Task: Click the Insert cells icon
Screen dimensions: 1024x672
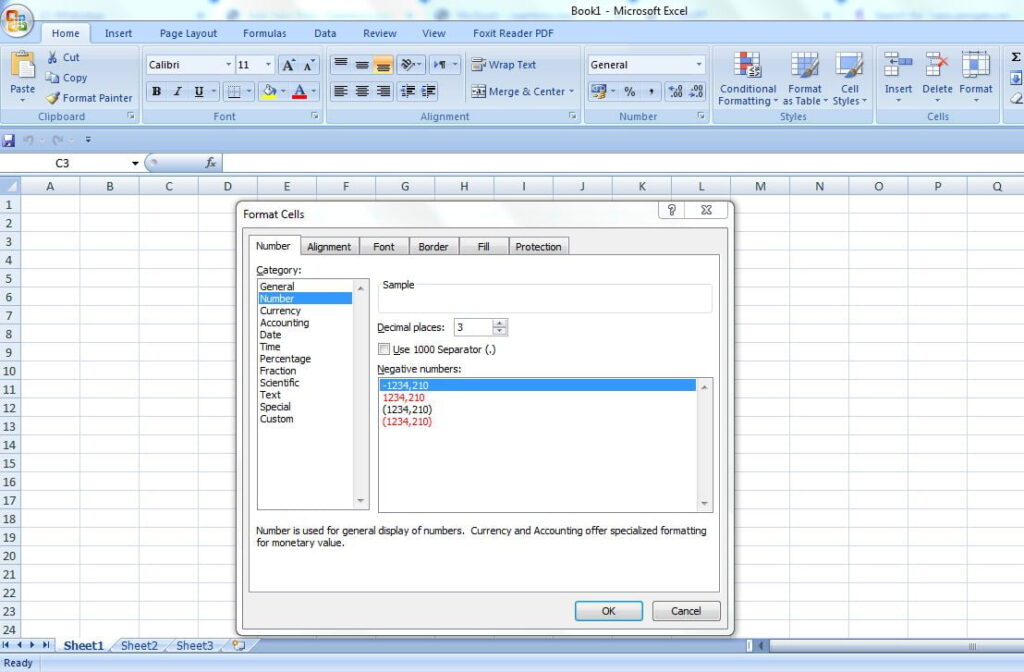Action: (x=898, y=65)
